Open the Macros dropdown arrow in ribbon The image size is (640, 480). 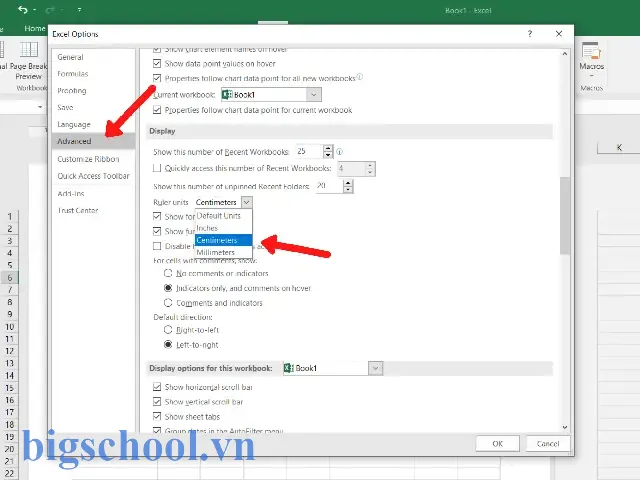[x=591, y=76]
